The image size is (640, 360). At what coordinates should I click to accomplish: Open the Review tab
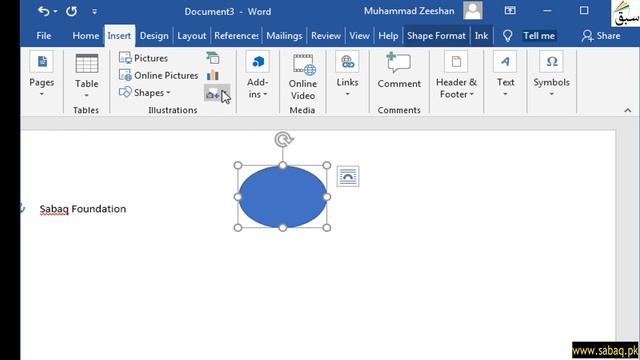(x=326, y=36)
